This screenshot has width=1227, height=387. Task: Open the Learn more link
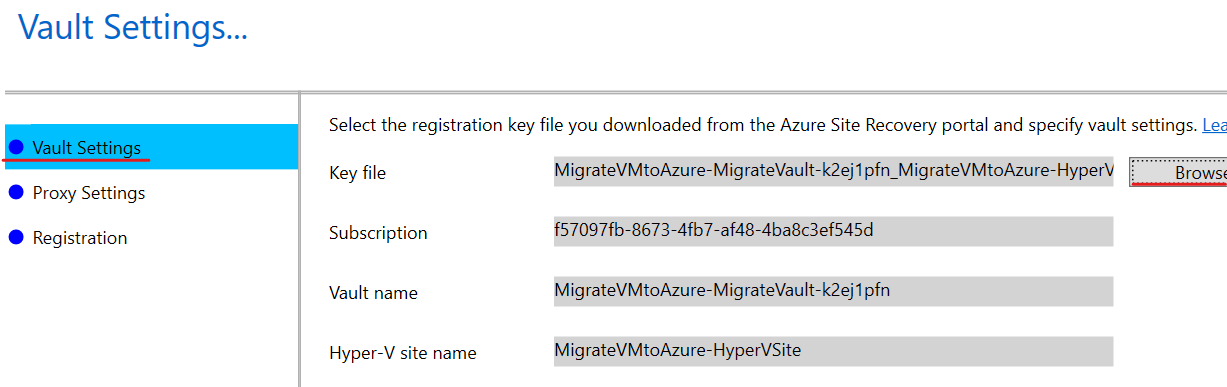click(1214, 125)
